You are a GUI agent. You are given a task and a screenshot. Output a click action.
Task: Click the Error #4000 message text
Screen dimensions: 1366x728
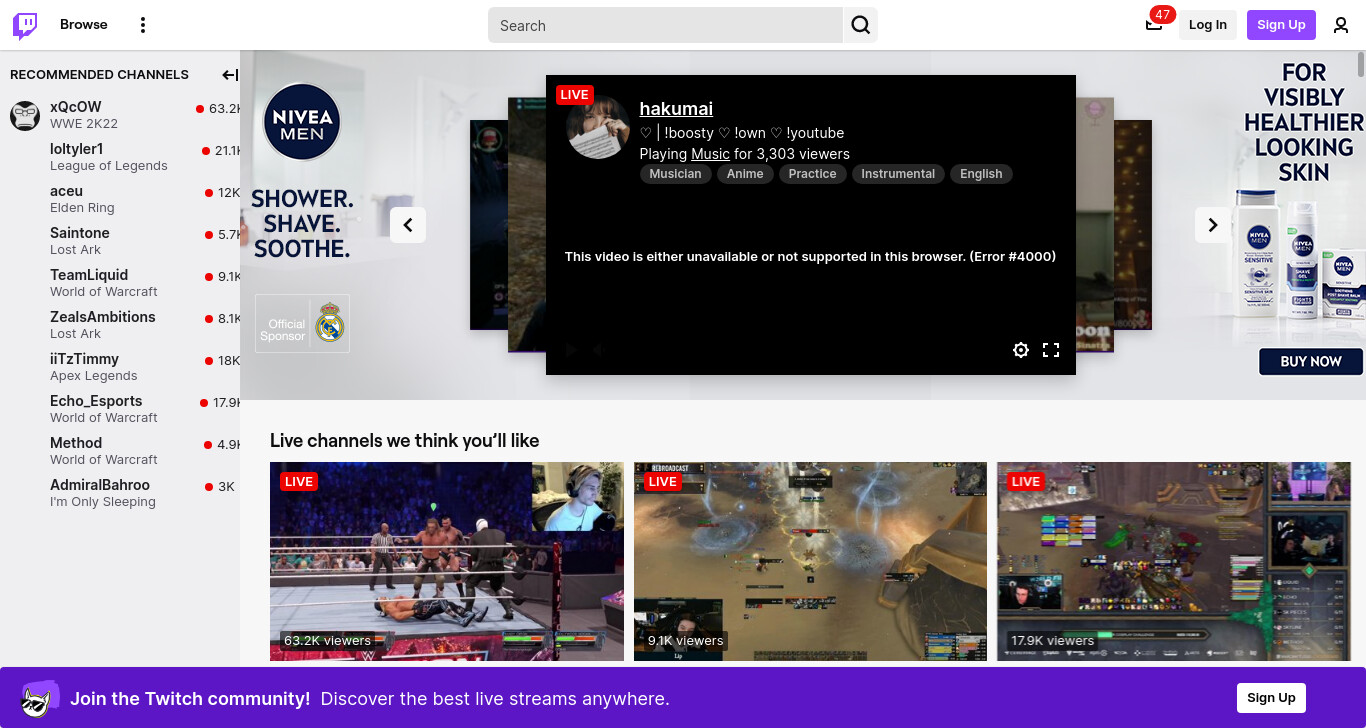tap(810, 257)
